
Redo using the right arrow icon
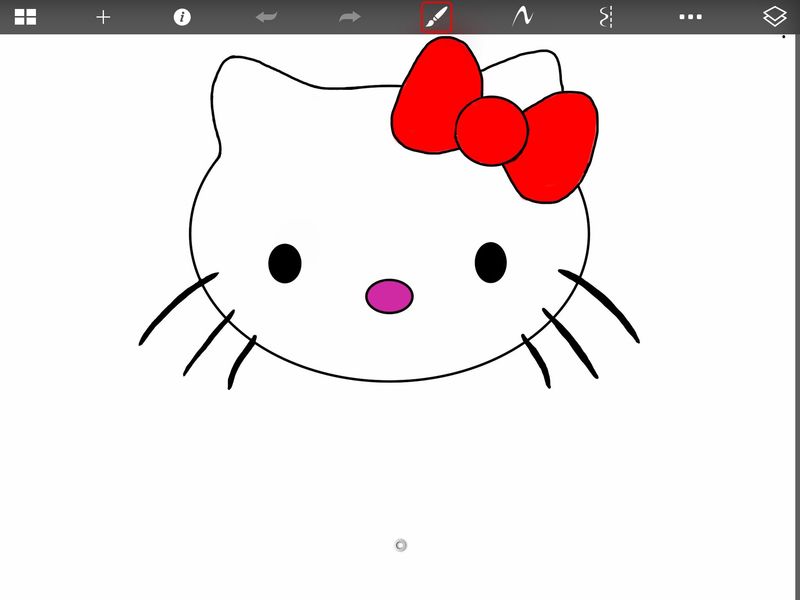[349, 17]
